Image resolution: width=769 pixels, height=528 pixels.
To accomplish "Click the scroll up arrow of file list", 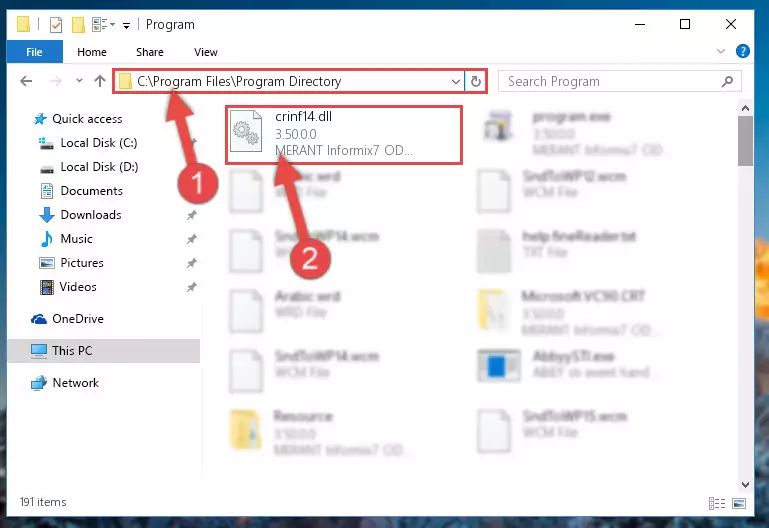I will (x=745, y=108).
